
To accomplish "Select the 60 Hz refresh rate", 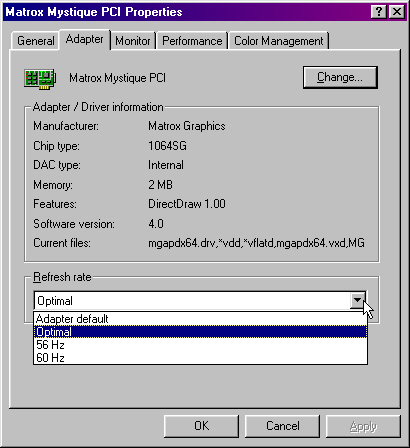I will (200, 358).
